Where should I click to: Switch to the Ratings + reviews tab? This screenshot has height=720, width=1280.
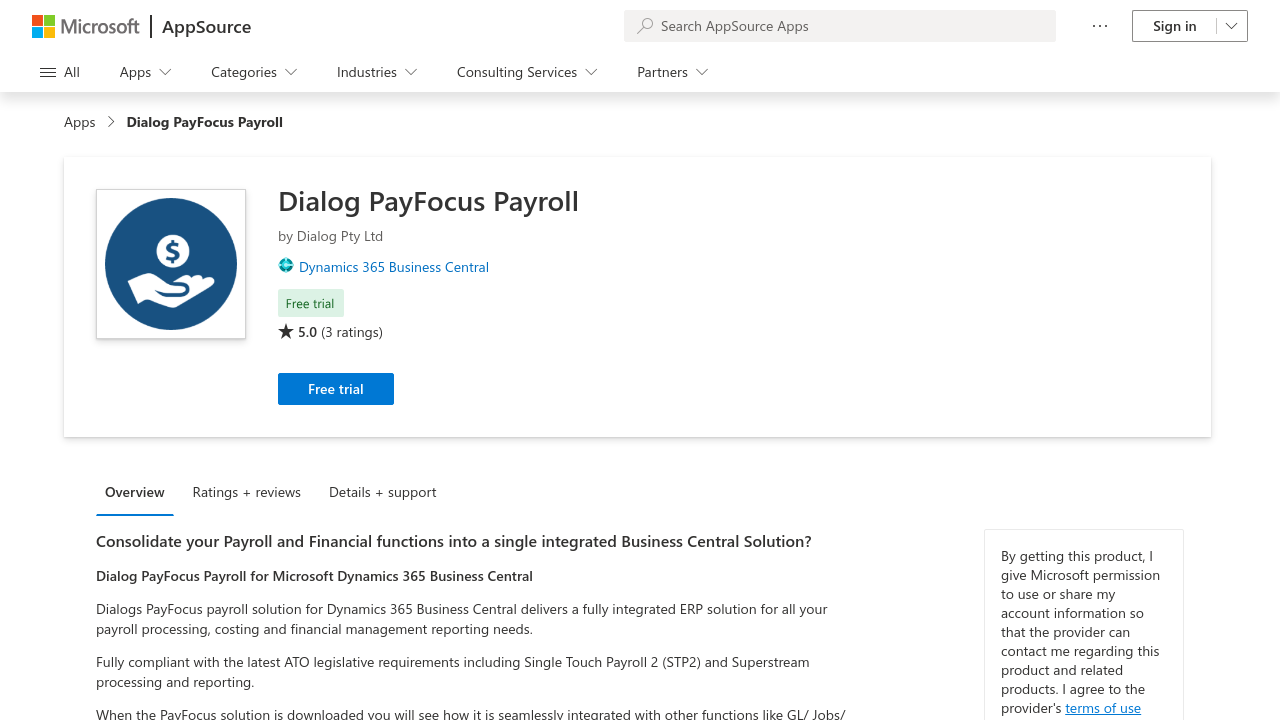(x=247, y=492)
